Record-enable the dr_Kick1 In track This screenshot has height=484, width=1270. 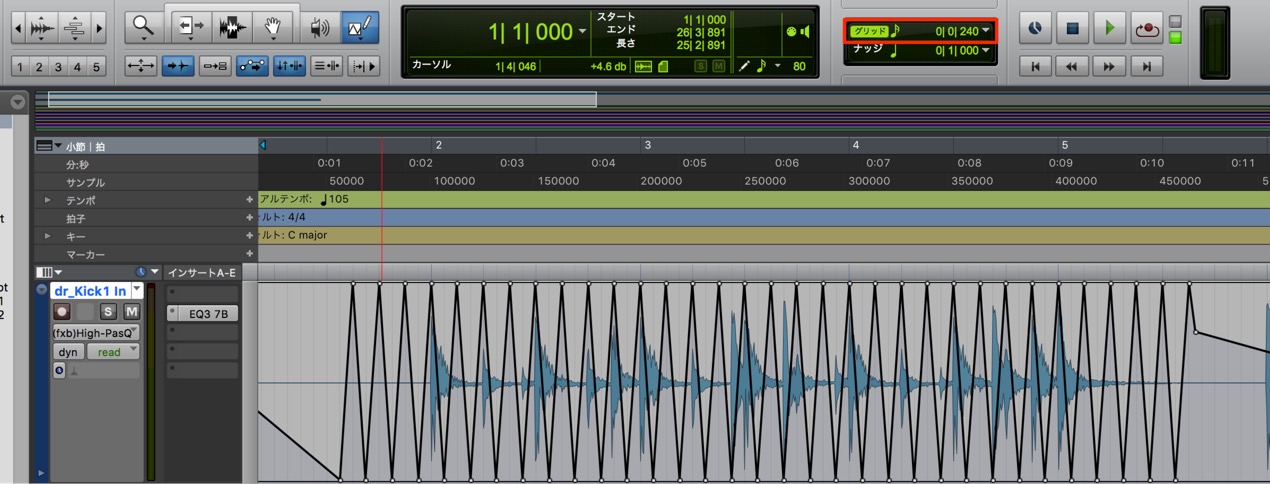pyautogui.click(x=62, y=312)
